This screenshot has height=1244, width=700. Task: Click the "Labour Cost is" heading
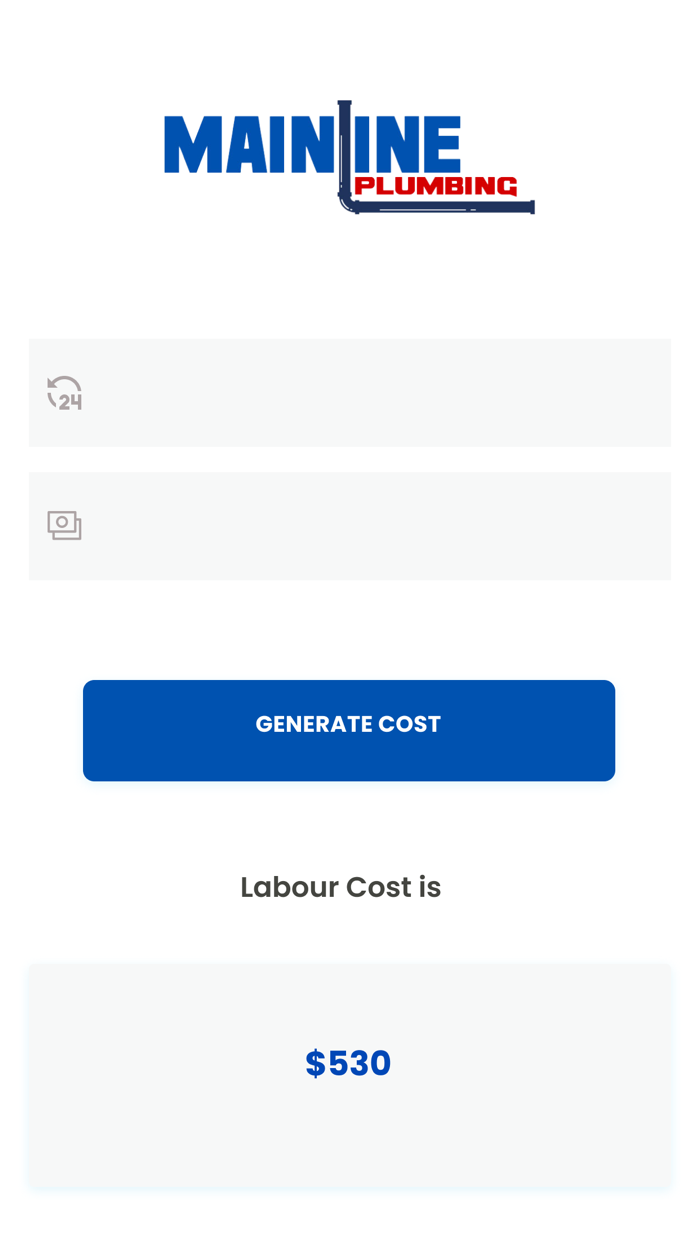(340, 887)
